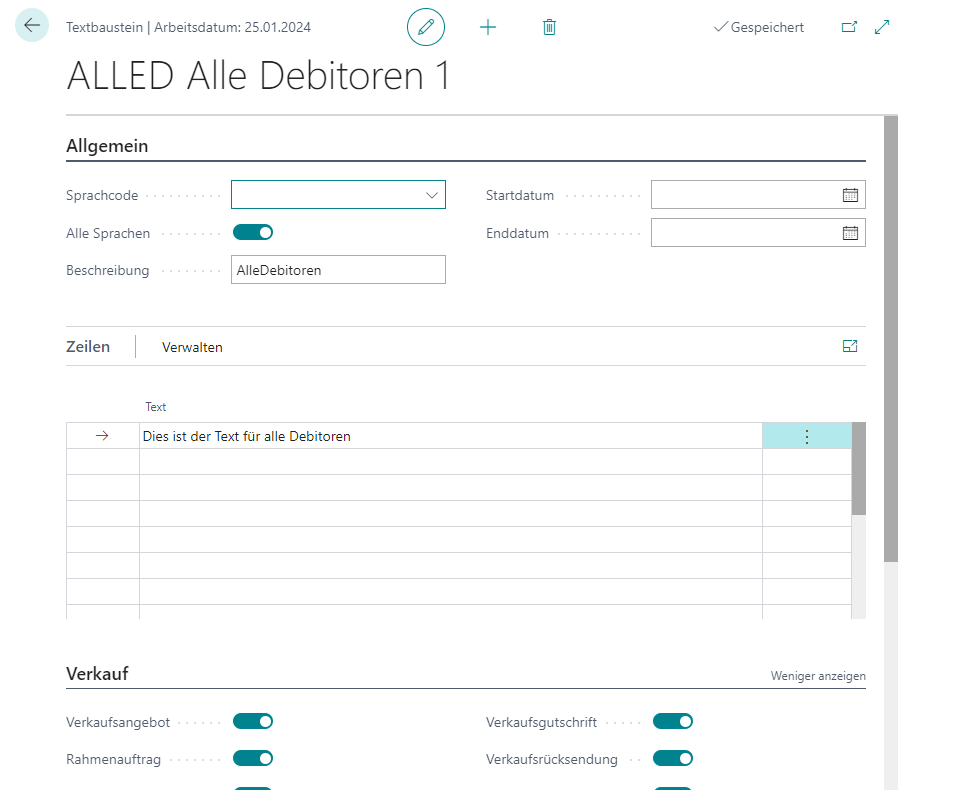The height and width of the screenshot is (790, 956).
Task: Open the Sprachcode dropdown
Action: tap(432, 195)
